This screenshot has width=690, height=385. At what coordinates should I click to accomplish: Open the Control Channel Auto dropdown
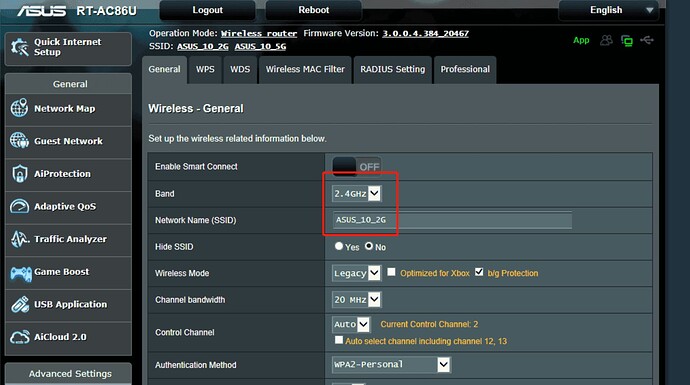coord(351,324)
